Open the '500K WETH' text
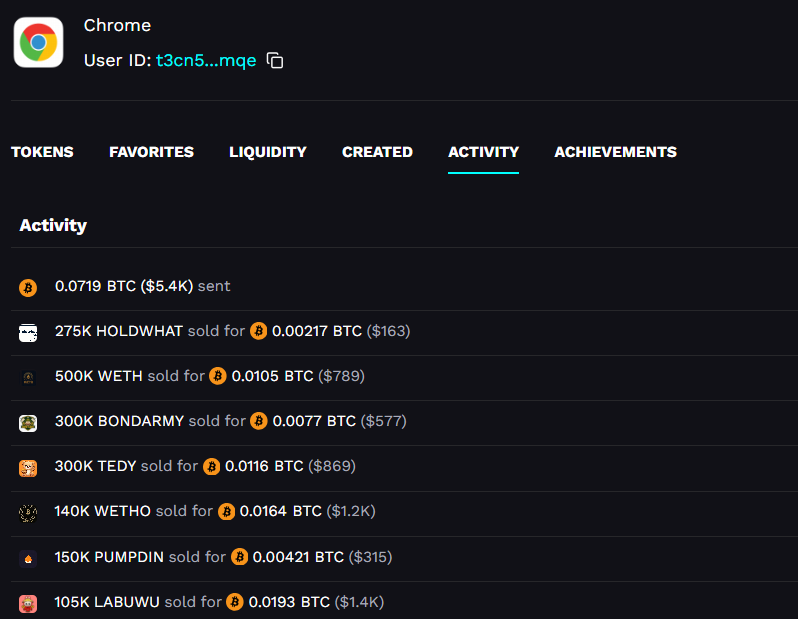Screen dimensions: 798x619 point(99,376)
